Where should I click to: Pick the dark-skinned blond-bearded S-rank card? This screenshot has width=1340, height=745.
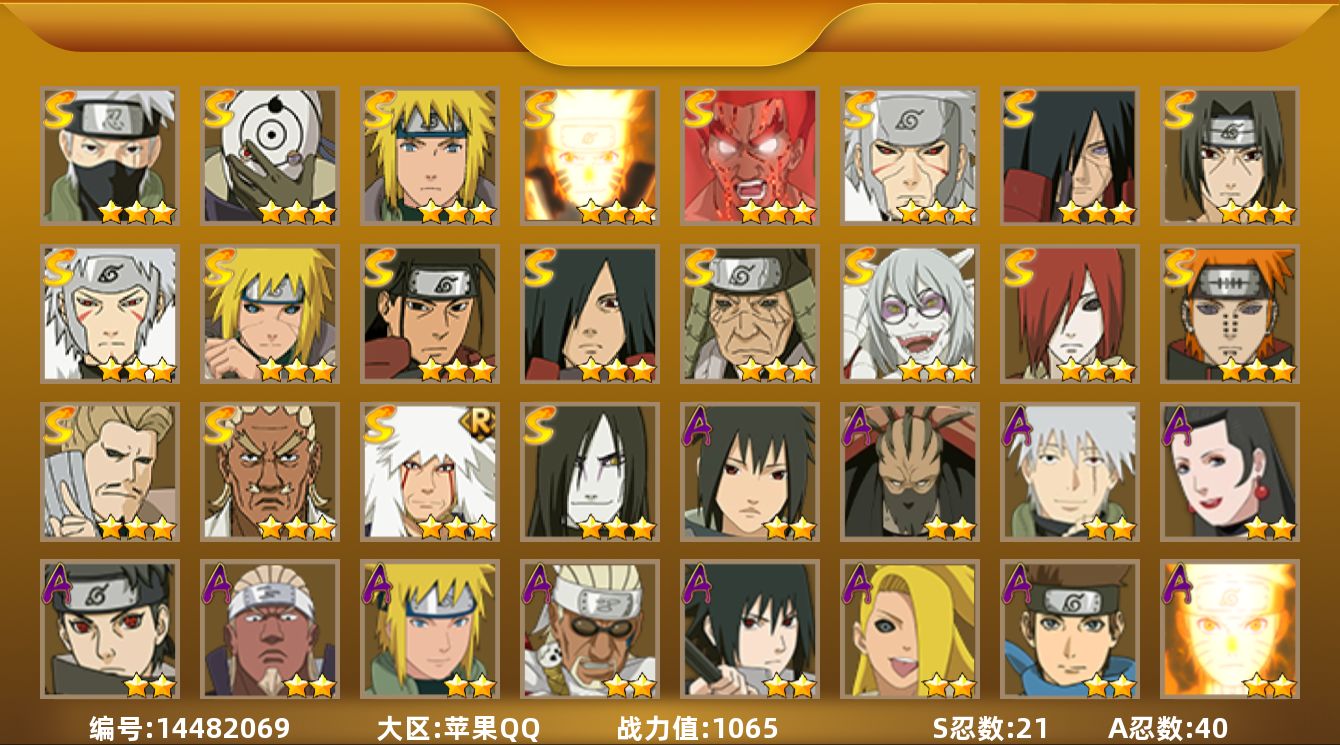point(269,471)
